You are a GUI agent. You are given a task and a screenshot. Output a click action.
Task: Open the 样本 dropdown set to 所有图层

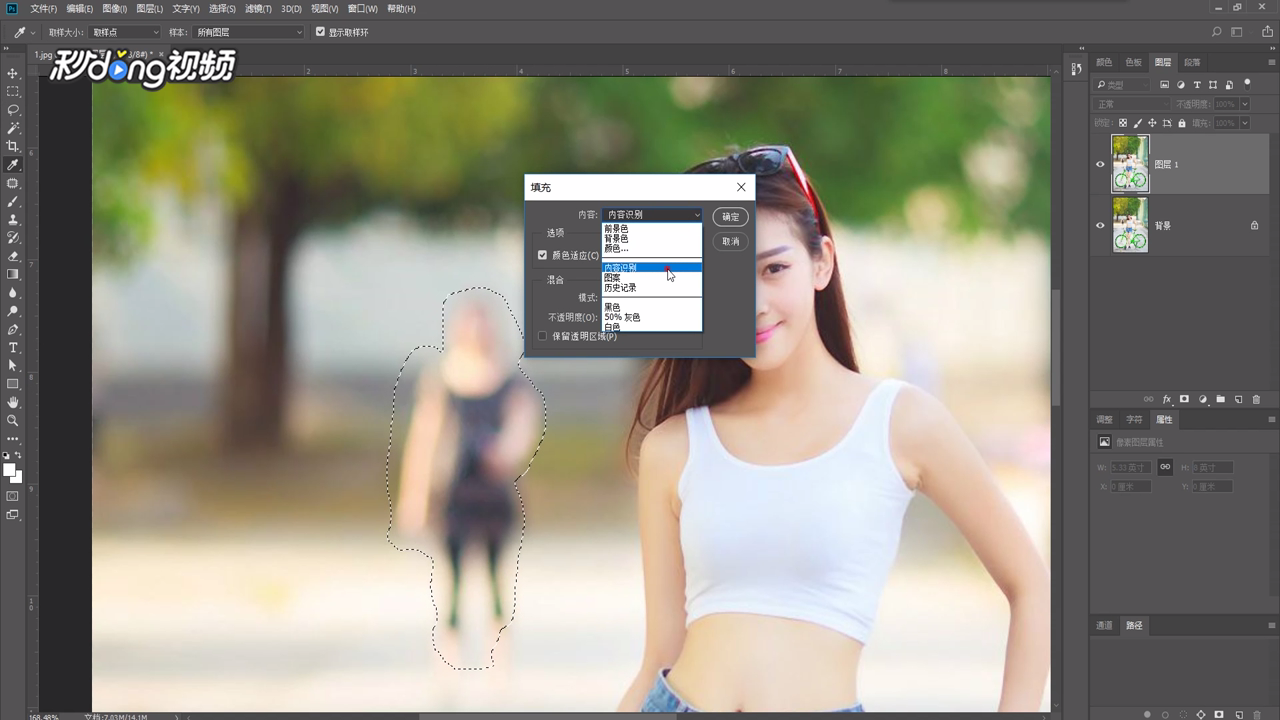(x=249, y=32)
